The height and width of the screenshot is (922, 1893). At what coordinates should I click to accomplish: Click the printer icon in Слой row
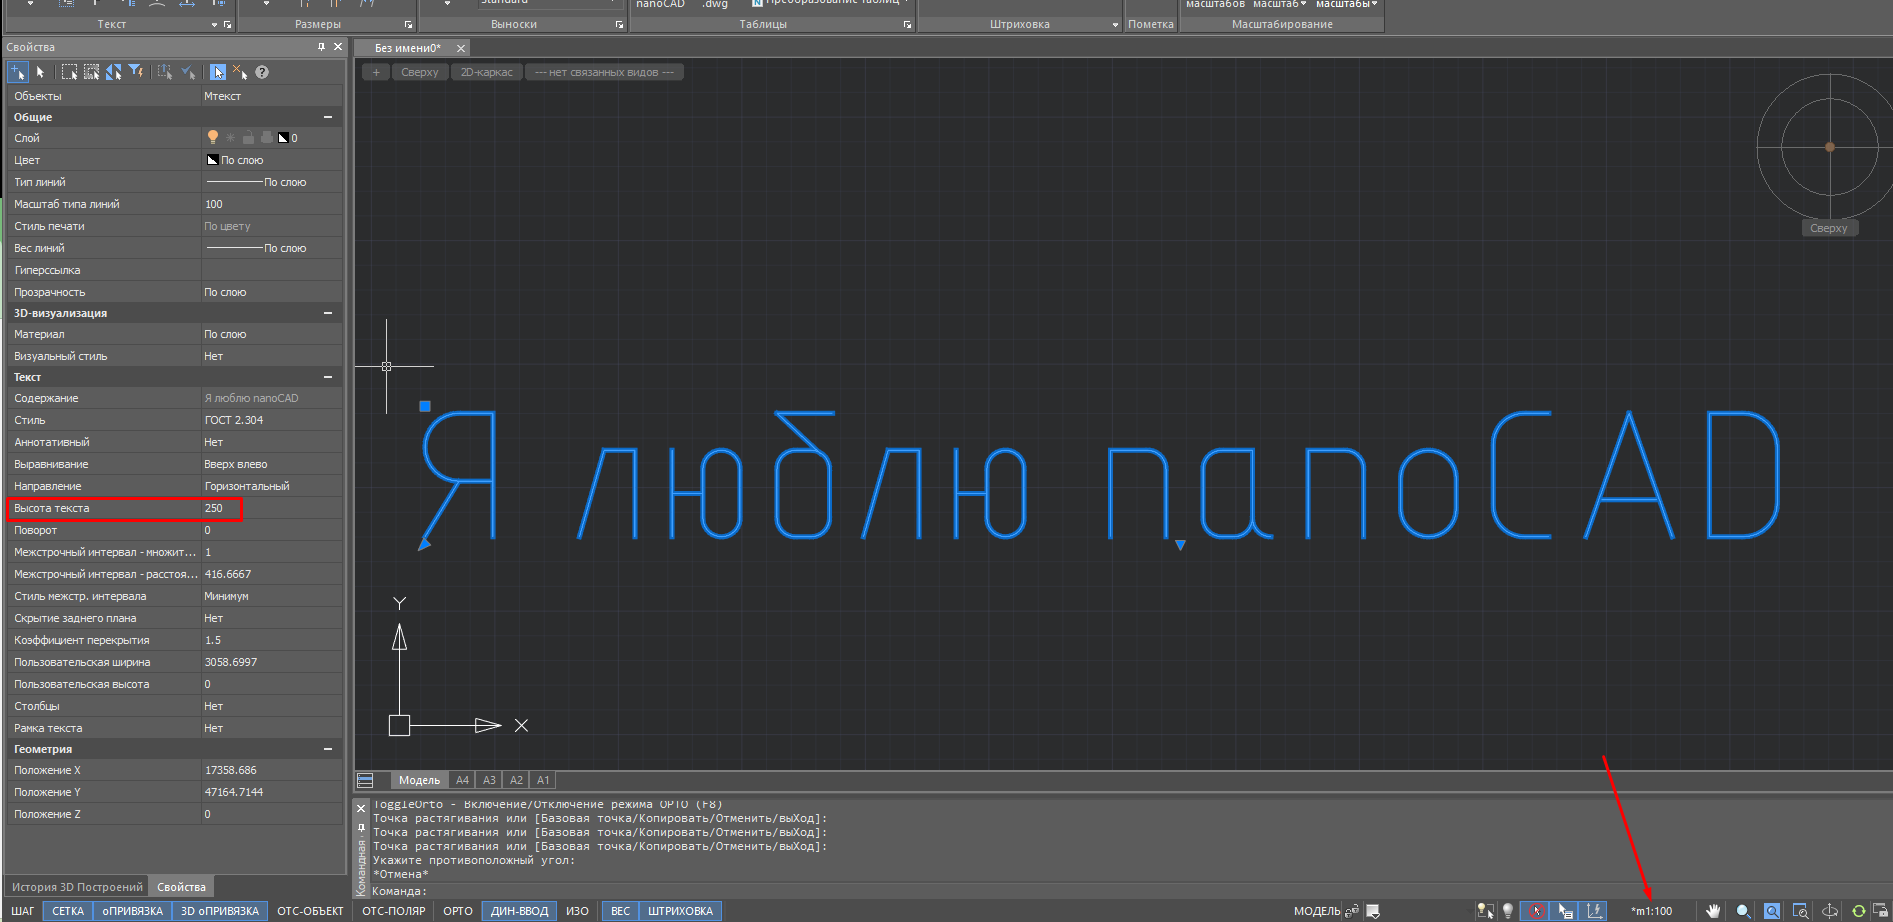(266, 138)
